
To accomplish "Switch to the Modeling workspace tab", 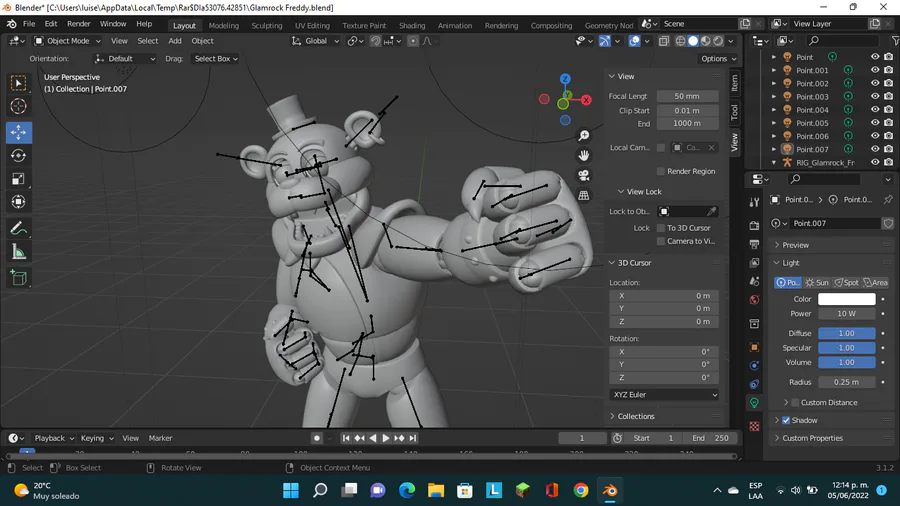I will pos(223,26).
